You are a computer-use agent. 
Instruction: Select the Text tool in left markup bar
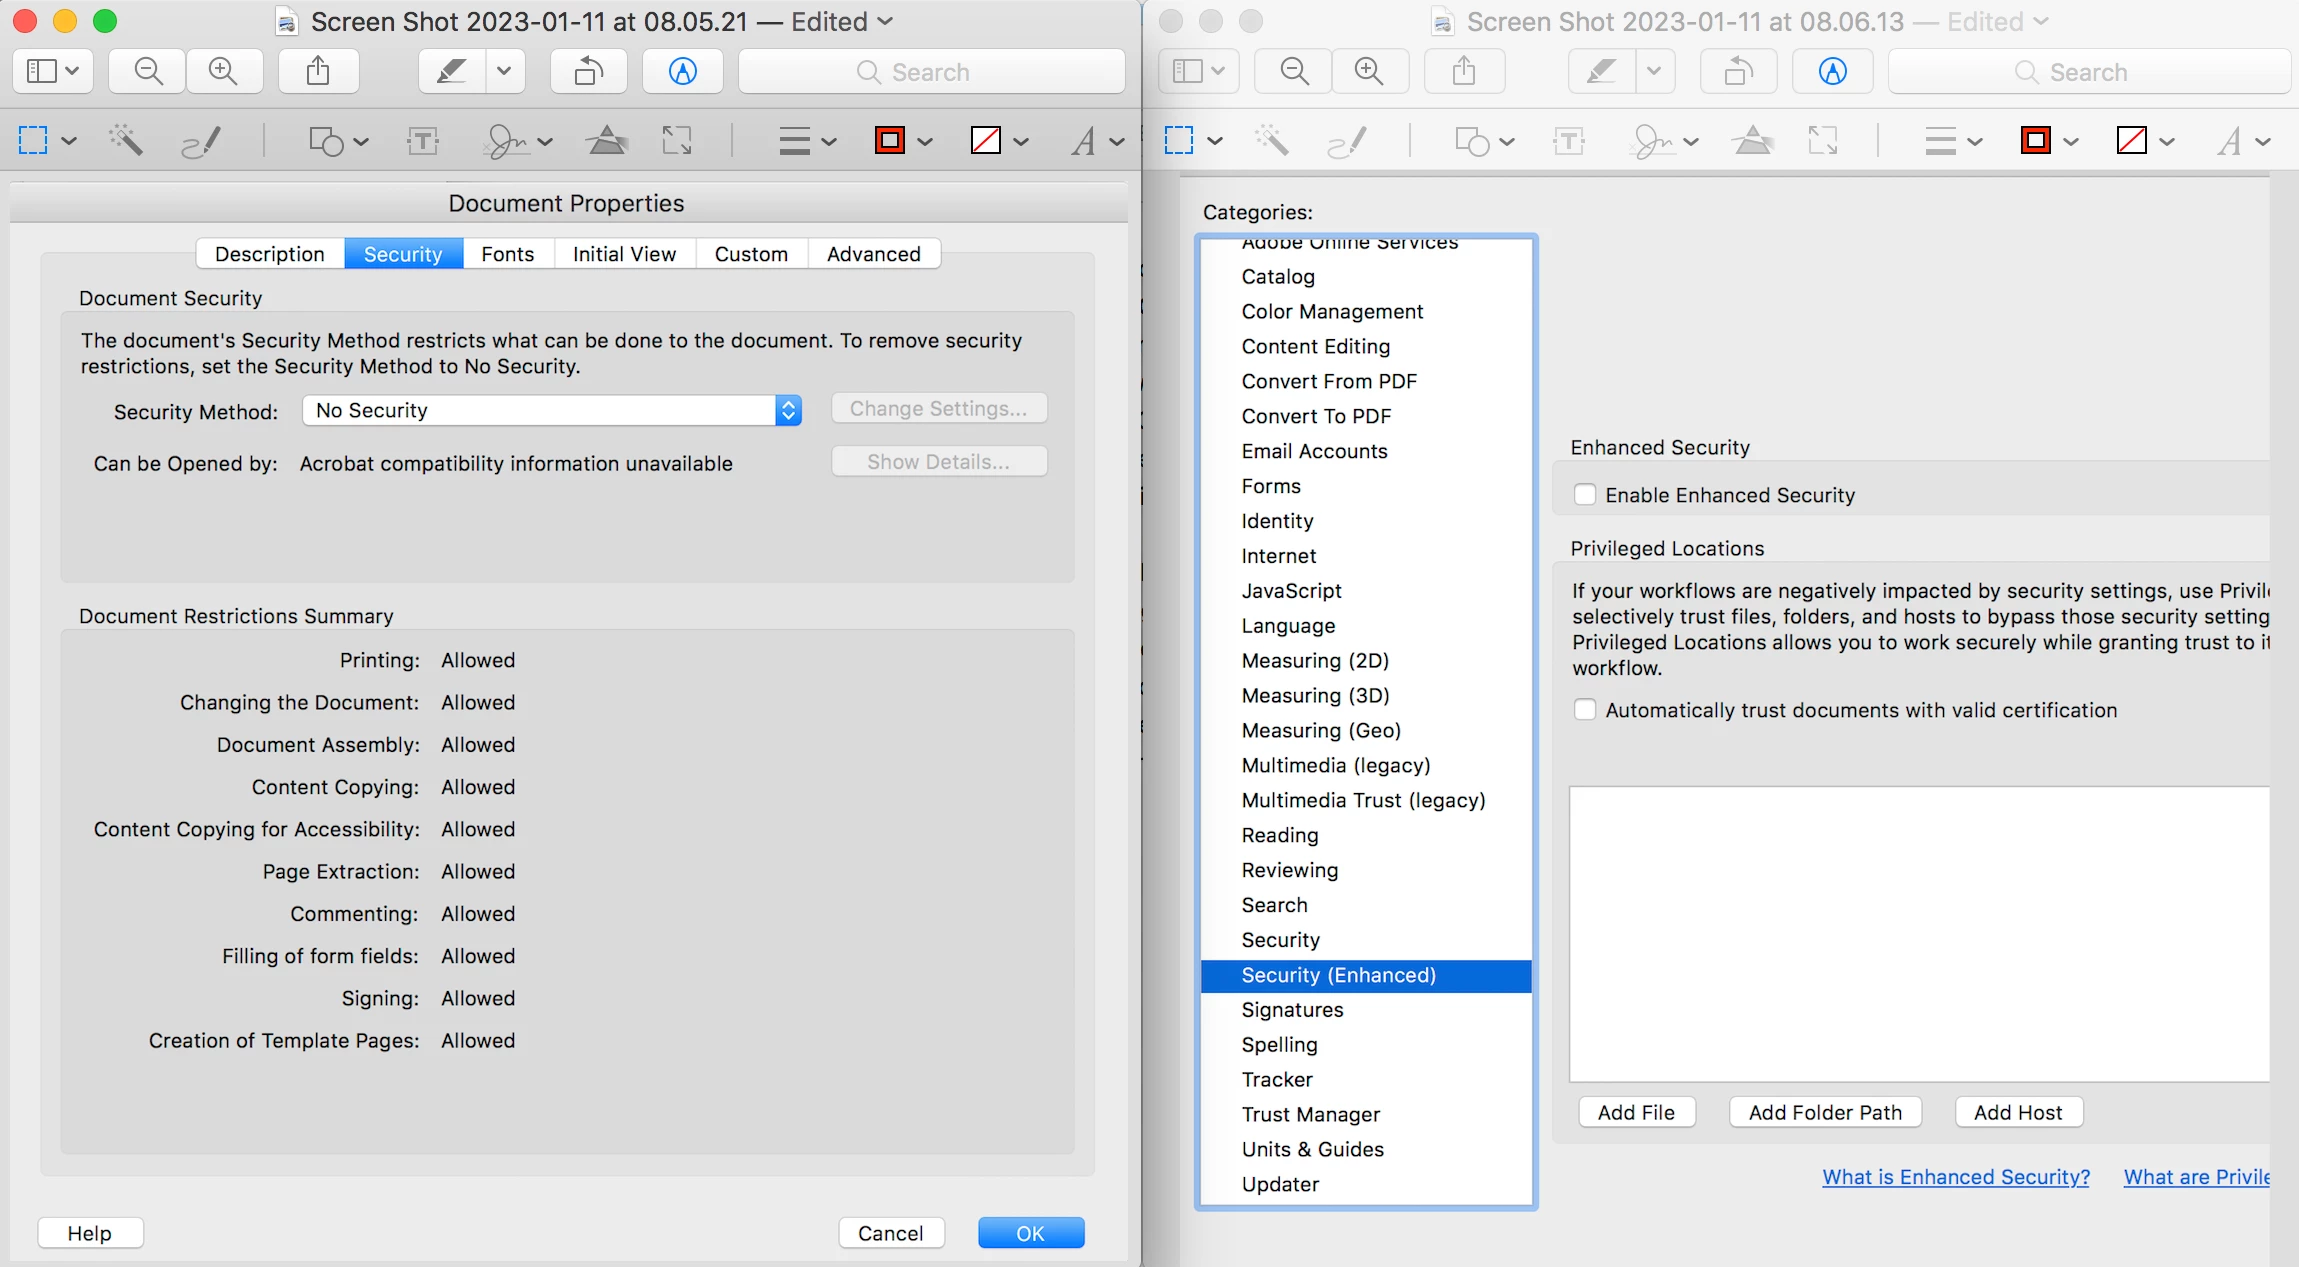pos(423,141)
